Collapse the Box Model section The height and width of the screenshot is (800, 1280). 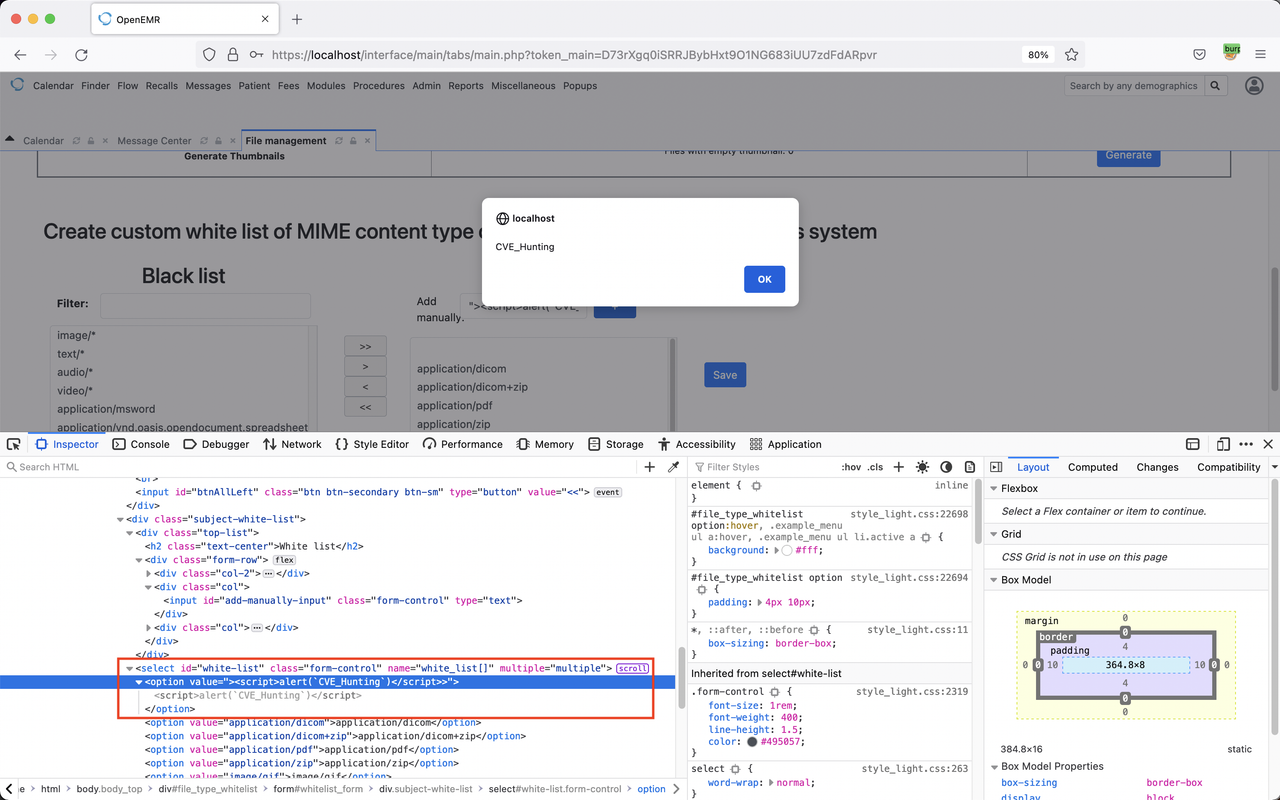coord(994,580)
